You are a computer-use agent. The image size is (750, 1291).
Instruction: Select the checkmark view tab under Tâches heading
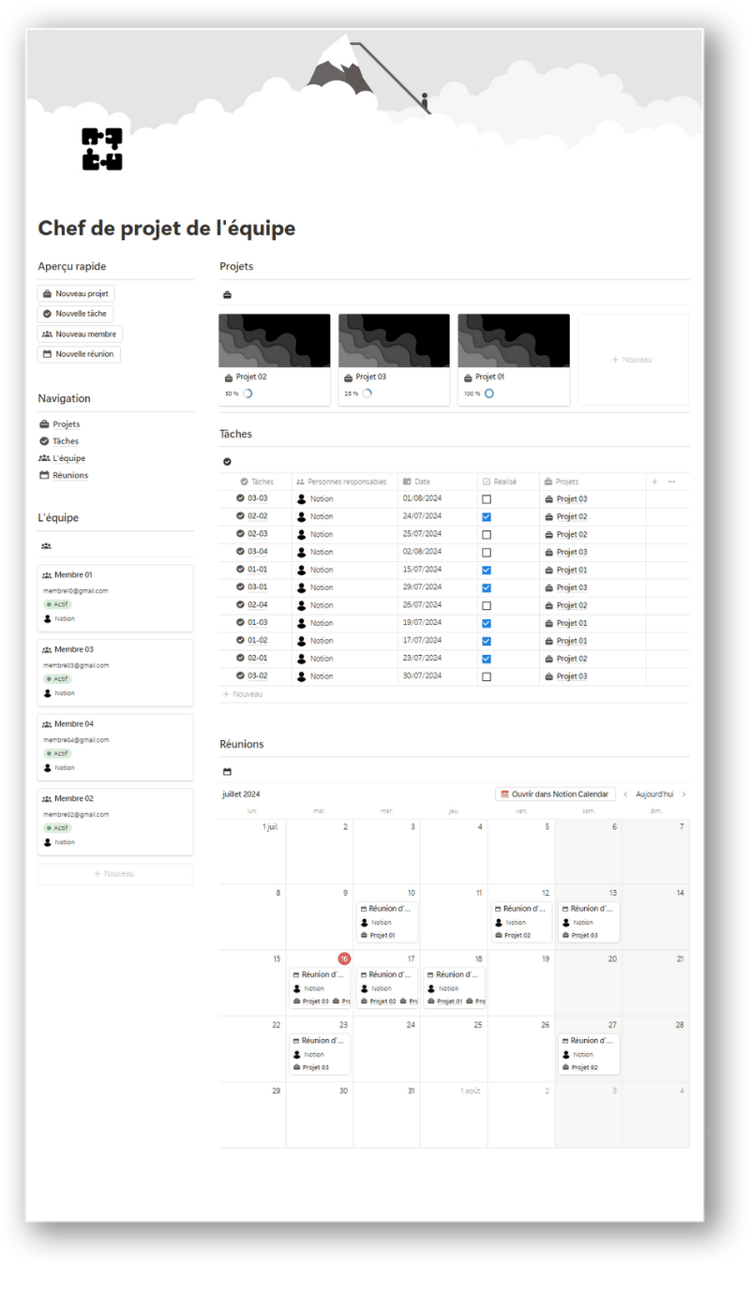pyautogui.click(x=227, y=462)
